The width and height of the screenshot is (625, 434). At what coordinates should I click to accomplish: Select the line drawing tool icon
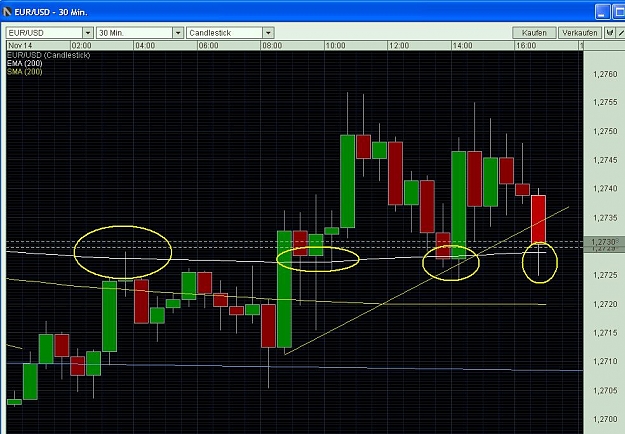point(621,33)
